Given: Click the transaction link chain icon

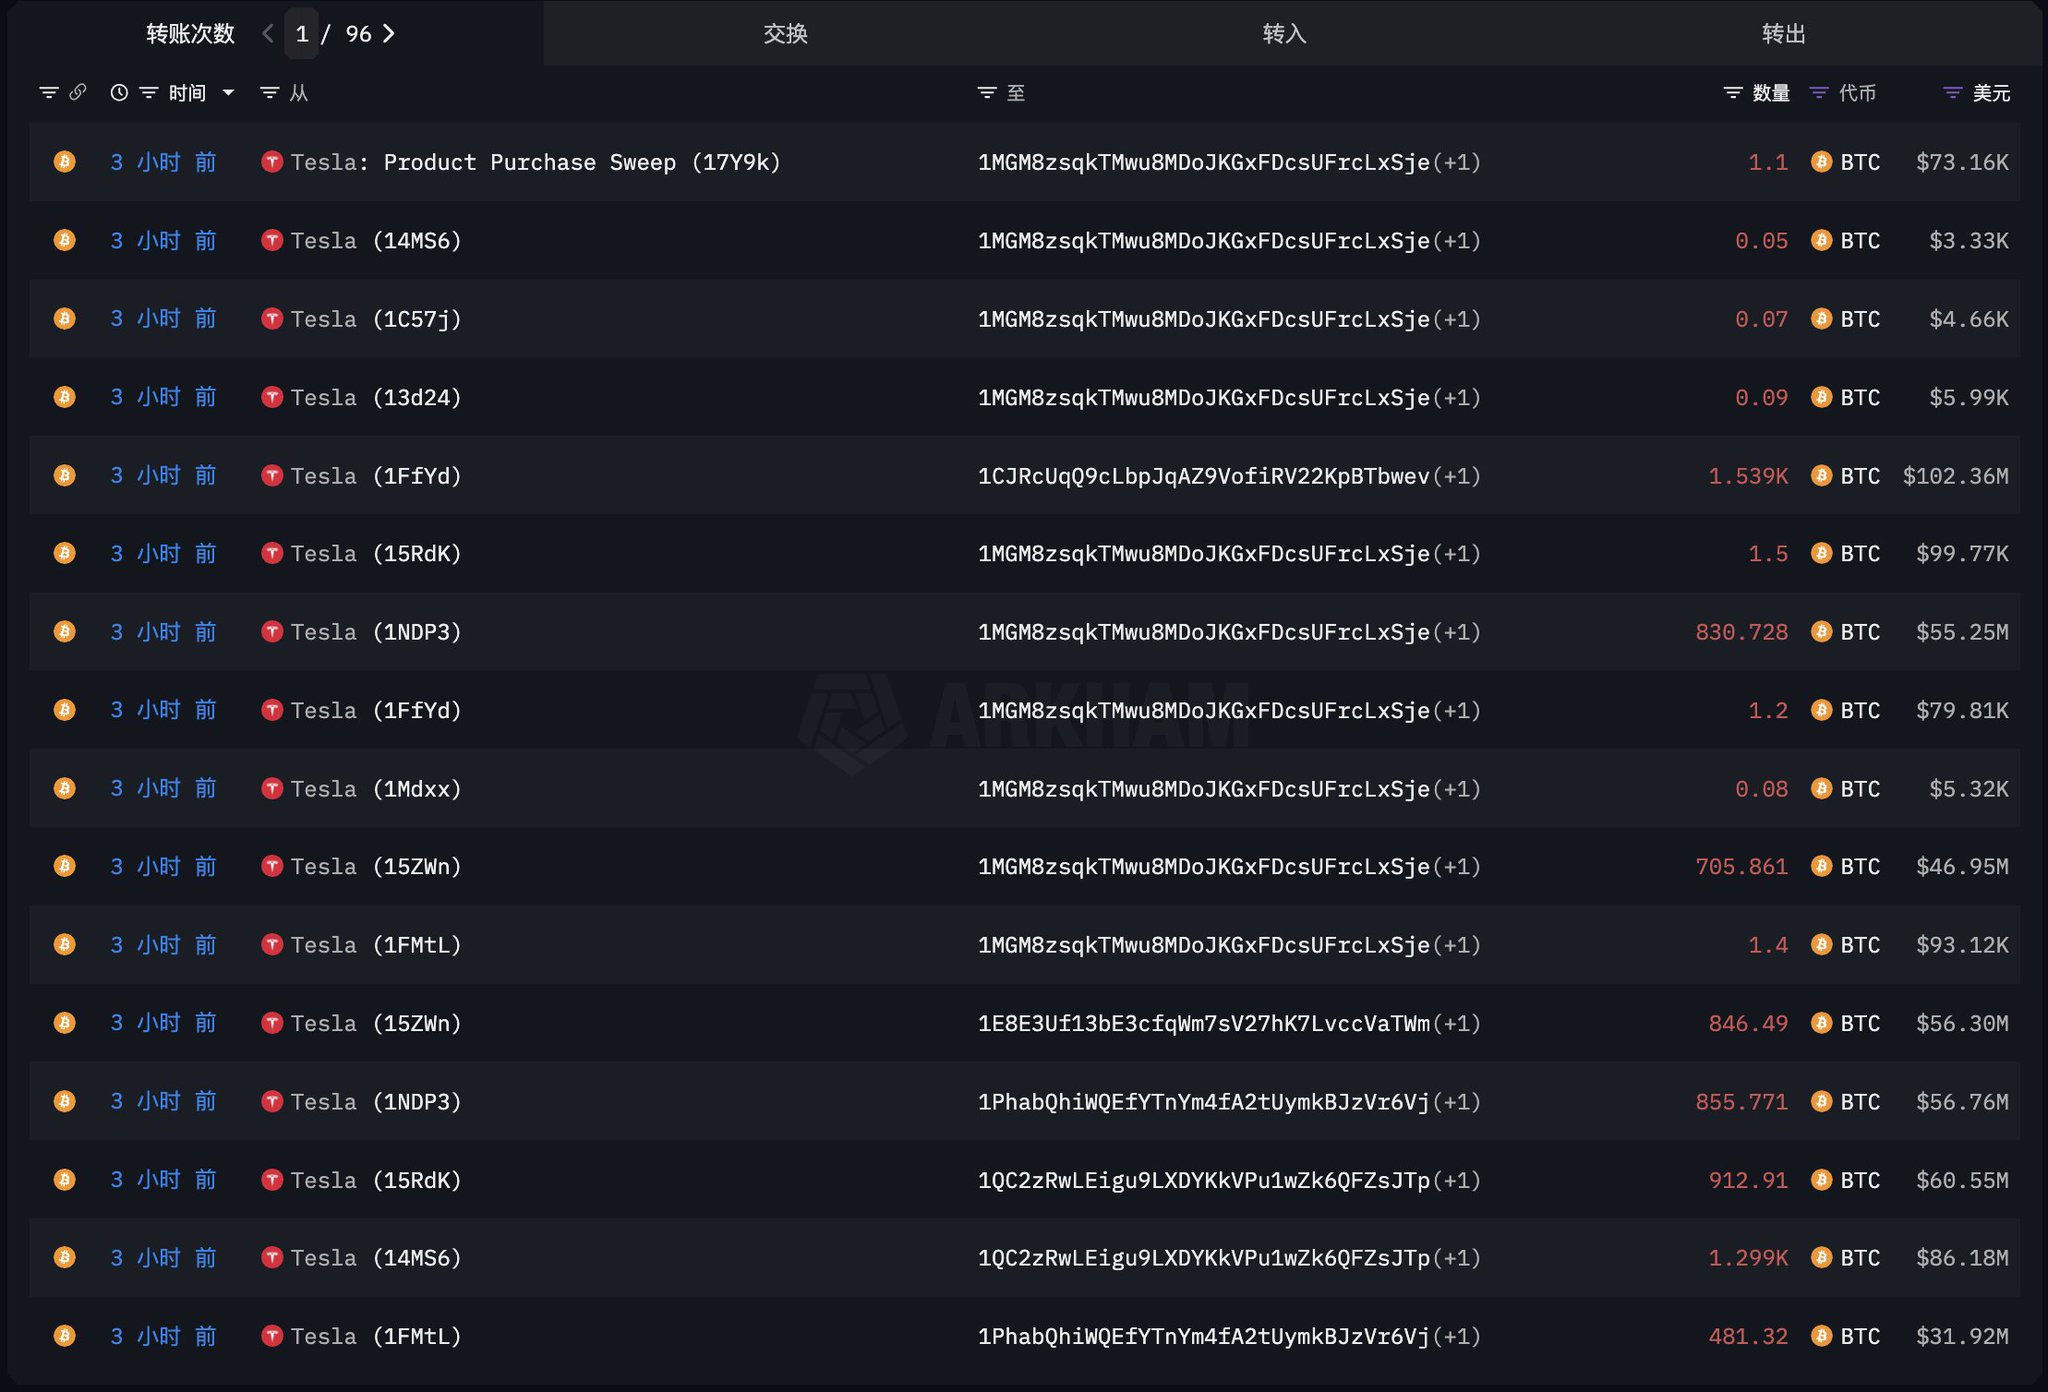Looking at the screenshot, I should pos(77,93).
